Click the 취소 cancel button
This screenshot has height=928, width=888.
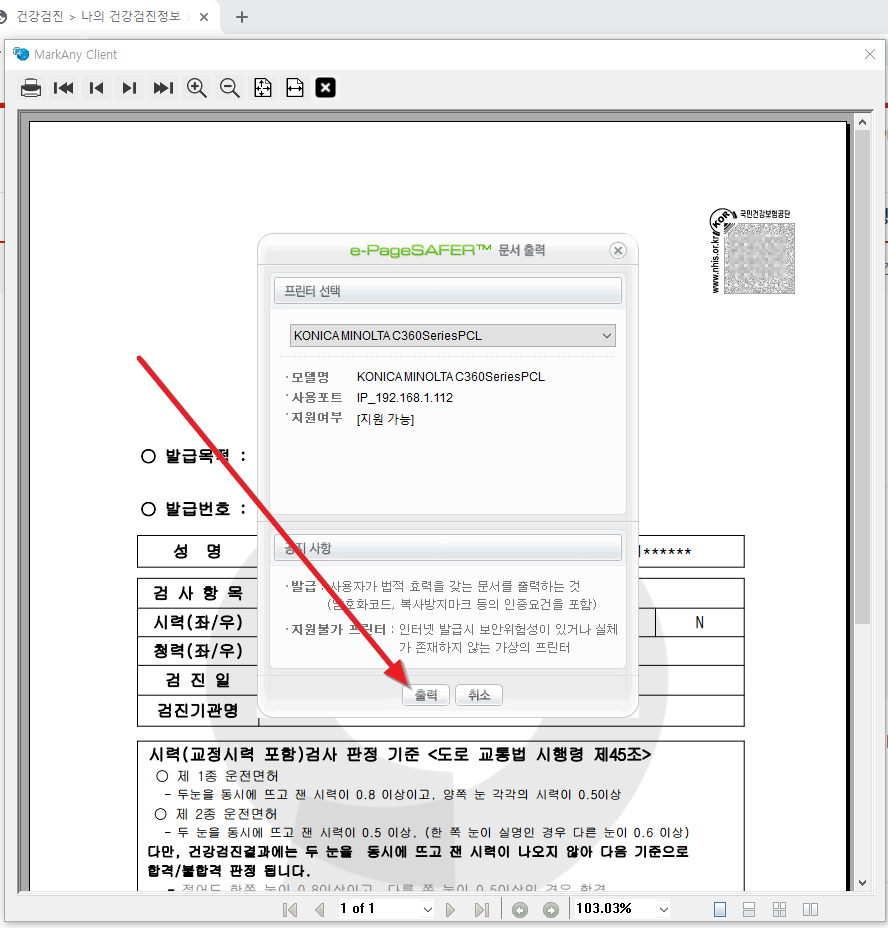[479, 695]
